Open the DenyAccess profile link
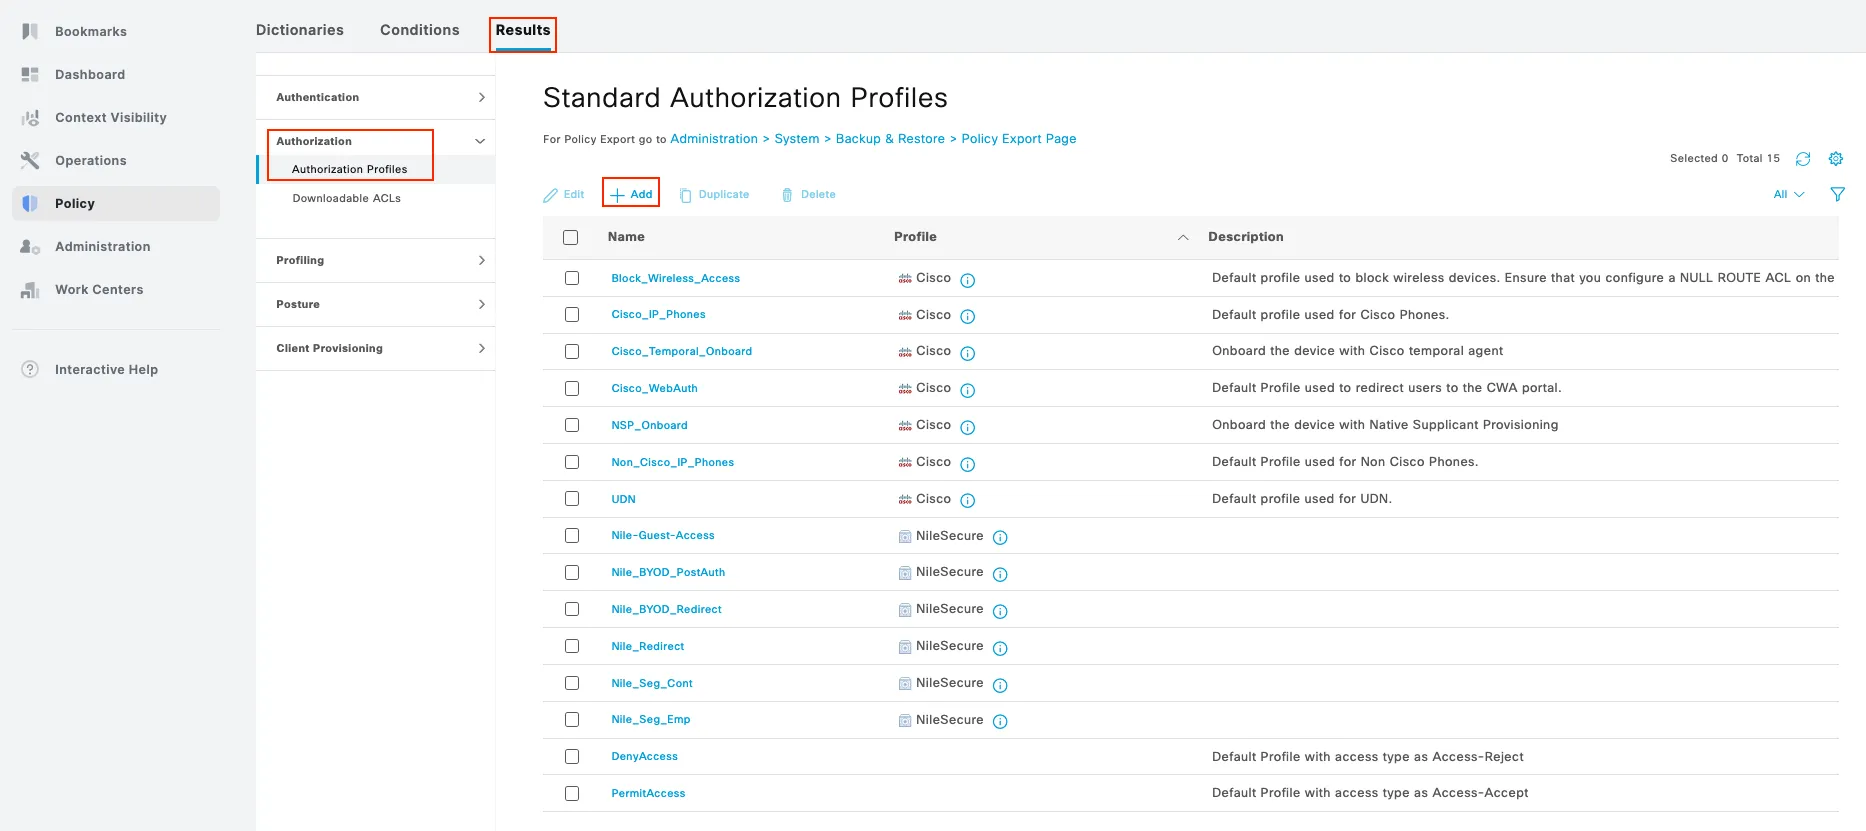This screenshot has width=1866, height=831. pyautogui.click(x=645, y=757)
